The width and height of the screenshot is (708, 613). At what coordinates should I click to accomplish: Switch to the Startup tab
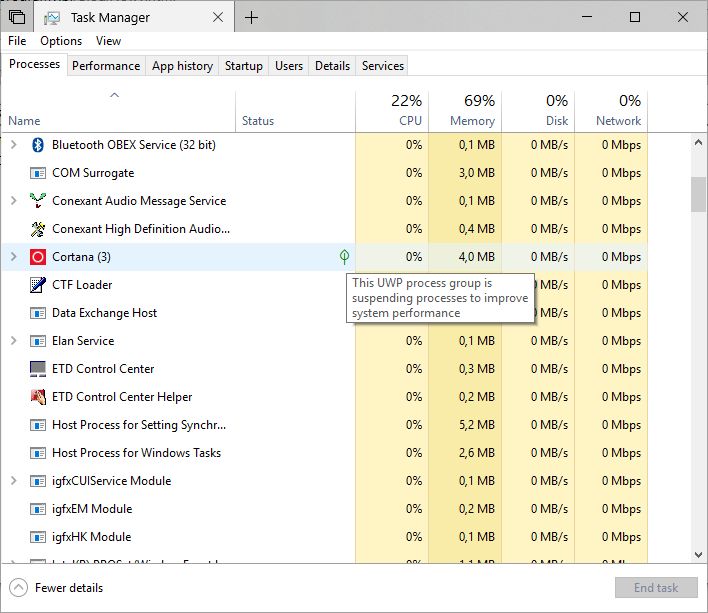click(x=244, y=66)
